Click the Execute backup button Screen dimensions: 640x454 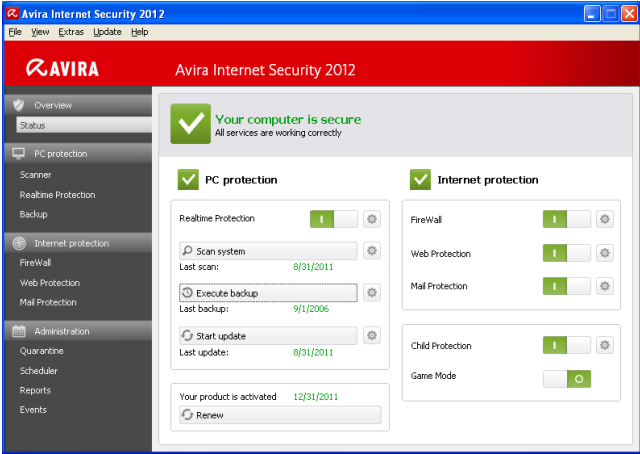pos(268,293)
